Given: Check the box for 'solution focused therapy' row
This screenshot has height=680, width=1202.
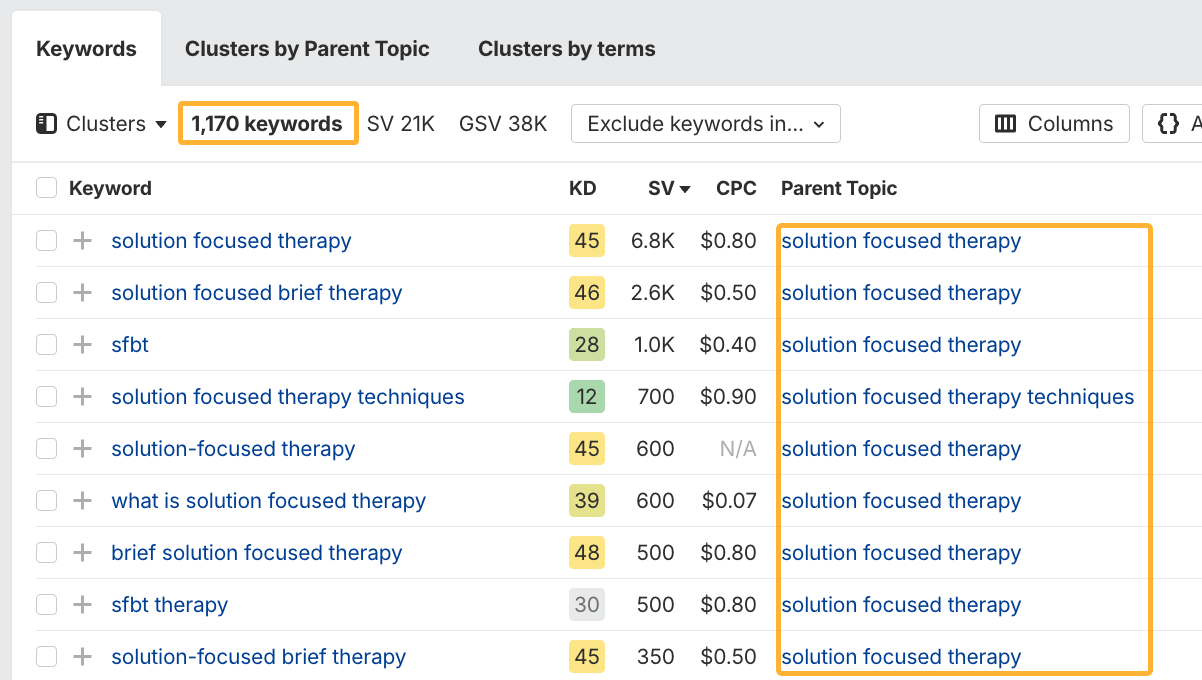Looking at the screenshot, I should [x=46, y=241].
